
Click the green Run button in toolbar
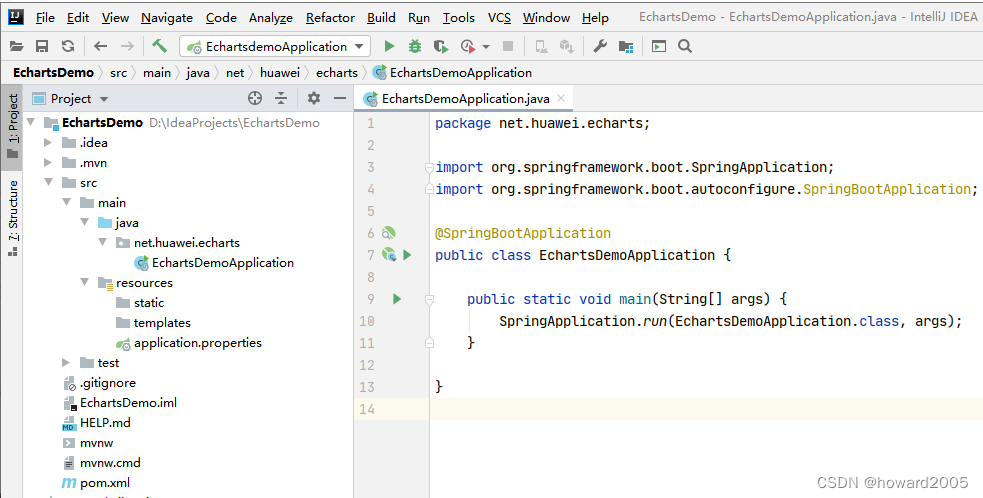coord(389,46)
